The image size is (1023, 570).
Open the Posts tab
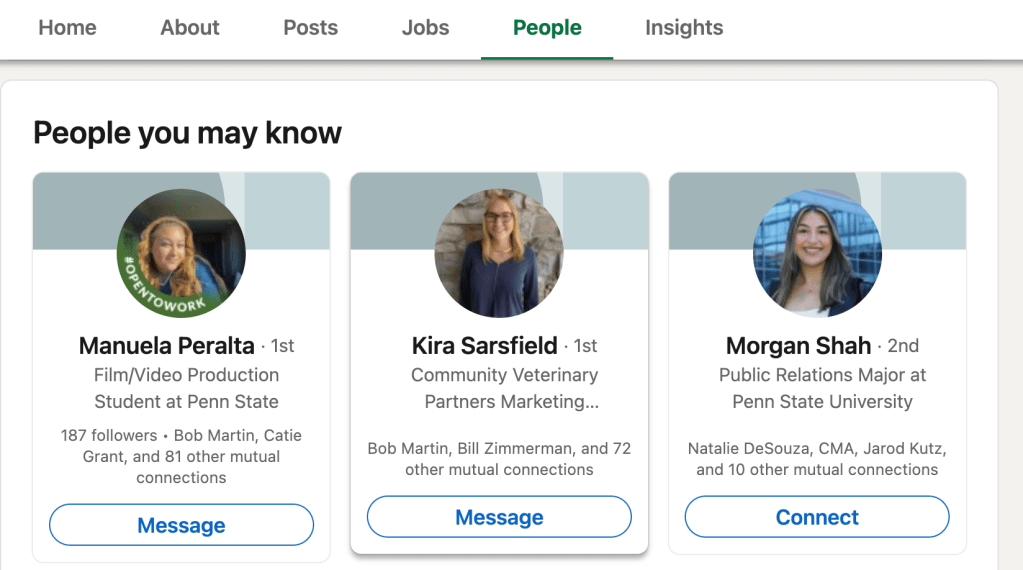pyautogui.click(x=310, y=28)
